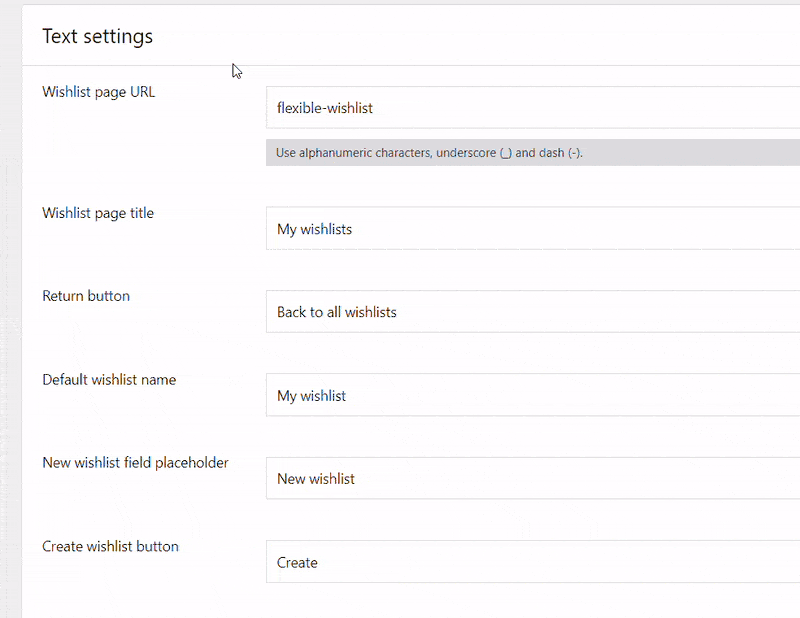Click the alphanumeric characters hint text
800x618 pixels.
(429, 153)
